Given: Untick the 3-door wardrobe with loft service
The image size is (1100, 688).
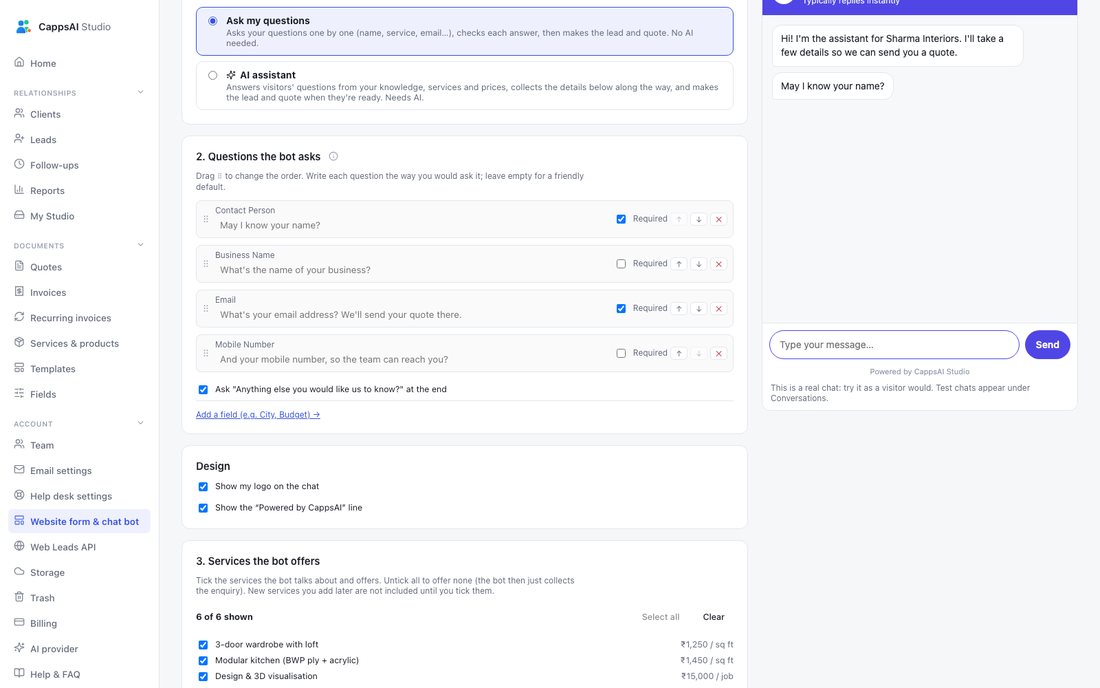Looking at the screenshot, I should 203,645.
